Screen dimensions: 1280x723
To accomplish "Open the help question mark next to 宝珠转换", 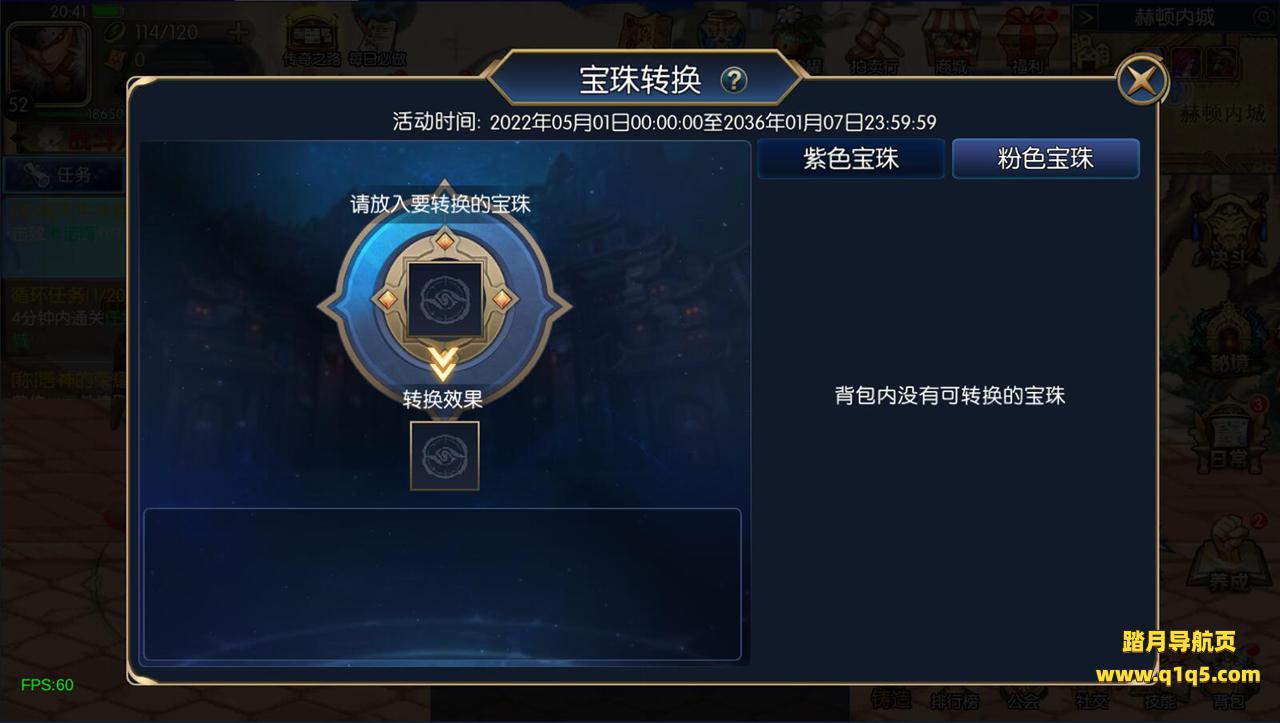I will click(x=734, y=80).
